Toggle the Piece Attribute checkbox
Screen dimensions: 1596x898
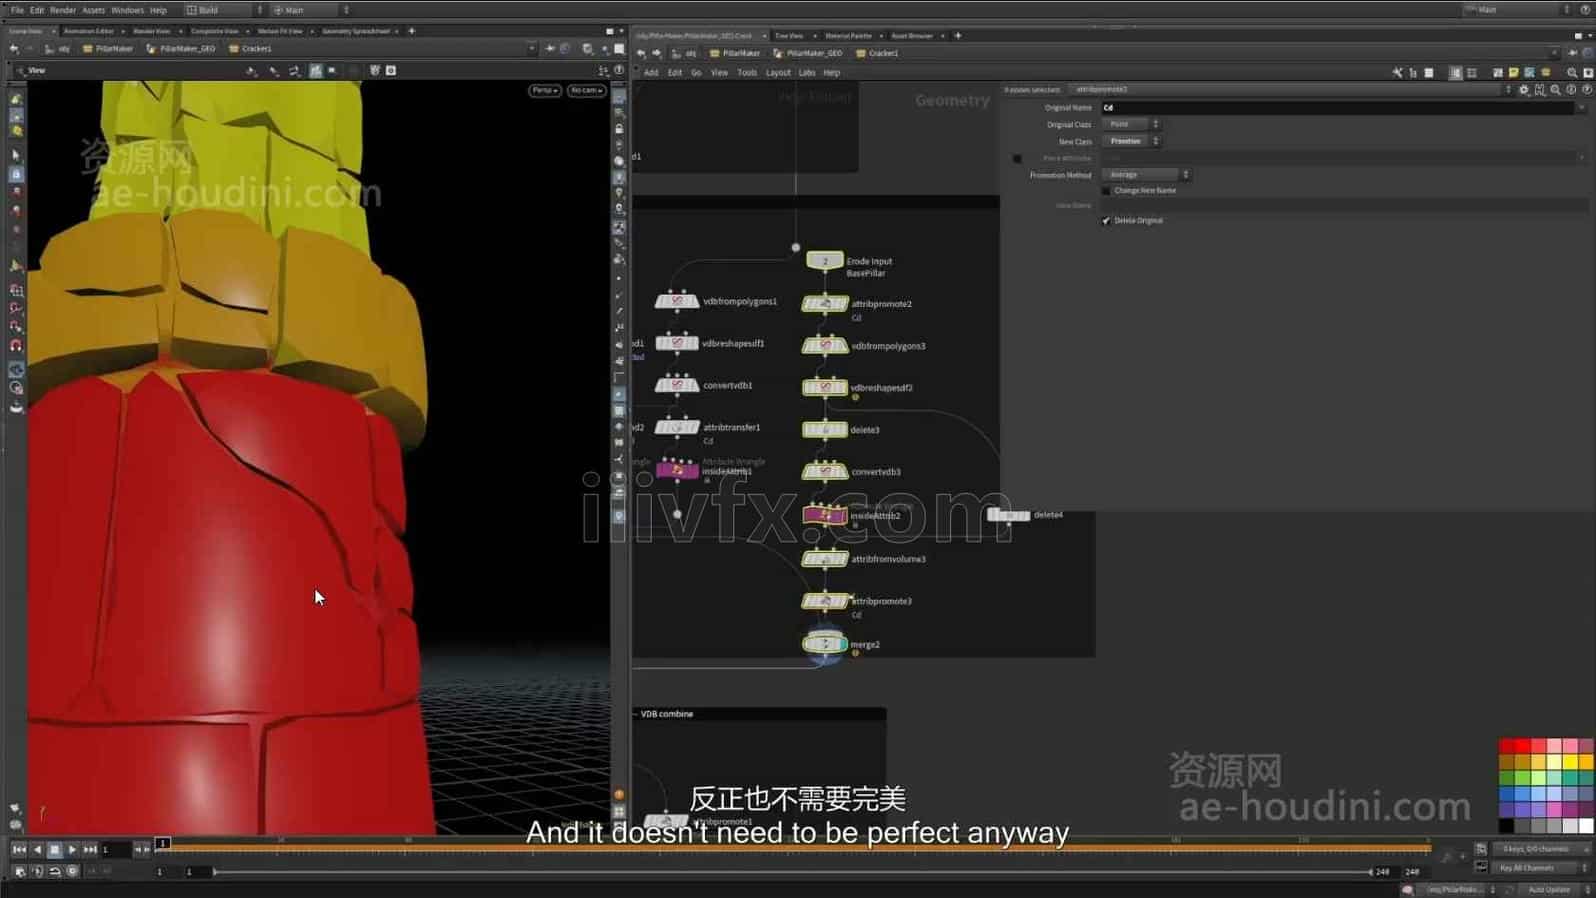tap(1017, 159)
